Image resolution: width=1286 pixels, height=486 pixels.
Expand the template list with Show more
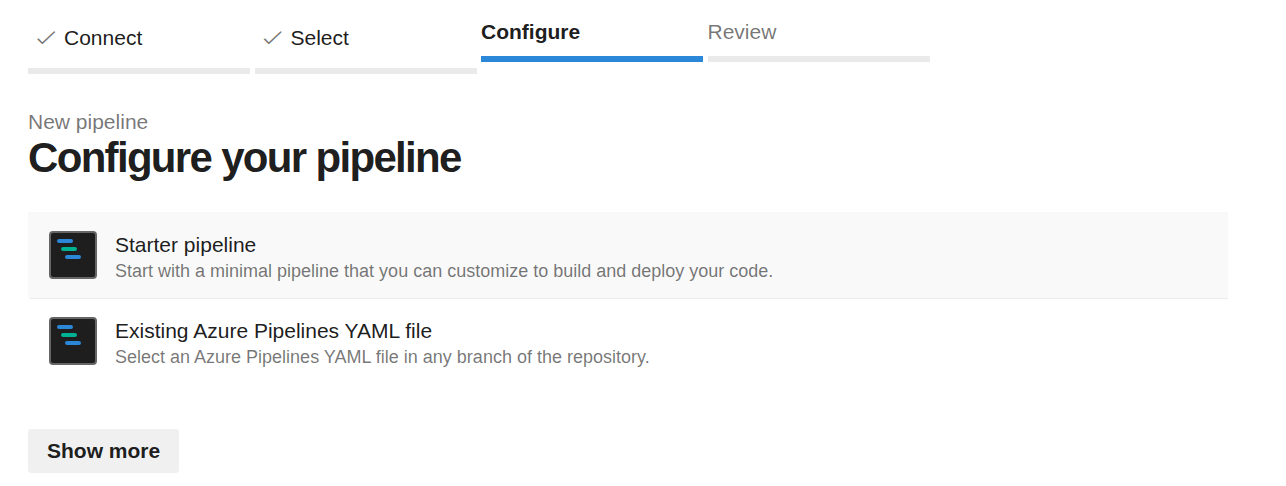click(x=103, y=451)
